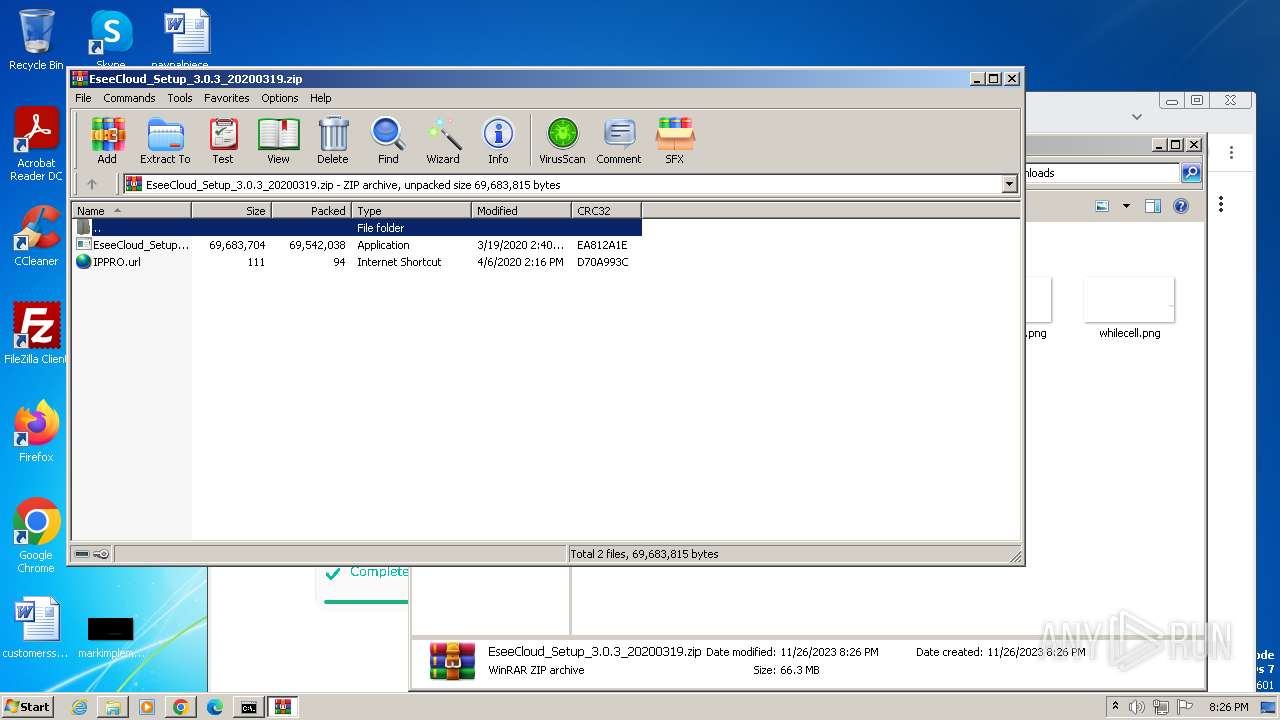Click search button in Explorer window

1191,173
